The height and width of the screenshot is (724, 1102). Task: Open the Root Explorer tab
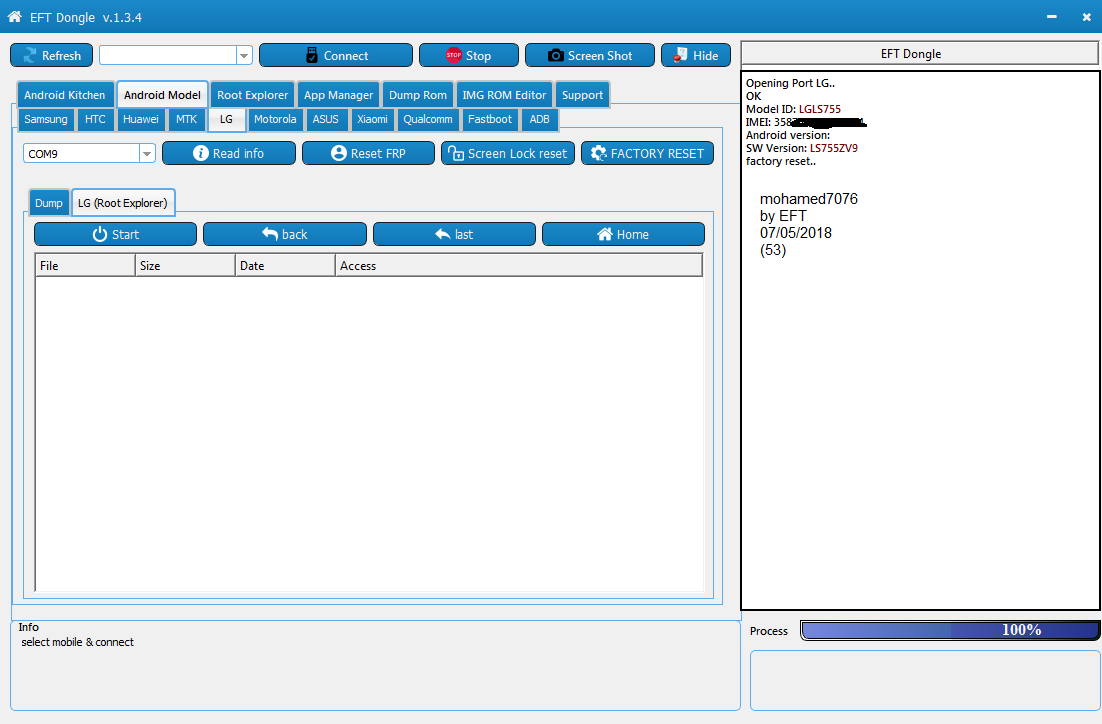252,95
